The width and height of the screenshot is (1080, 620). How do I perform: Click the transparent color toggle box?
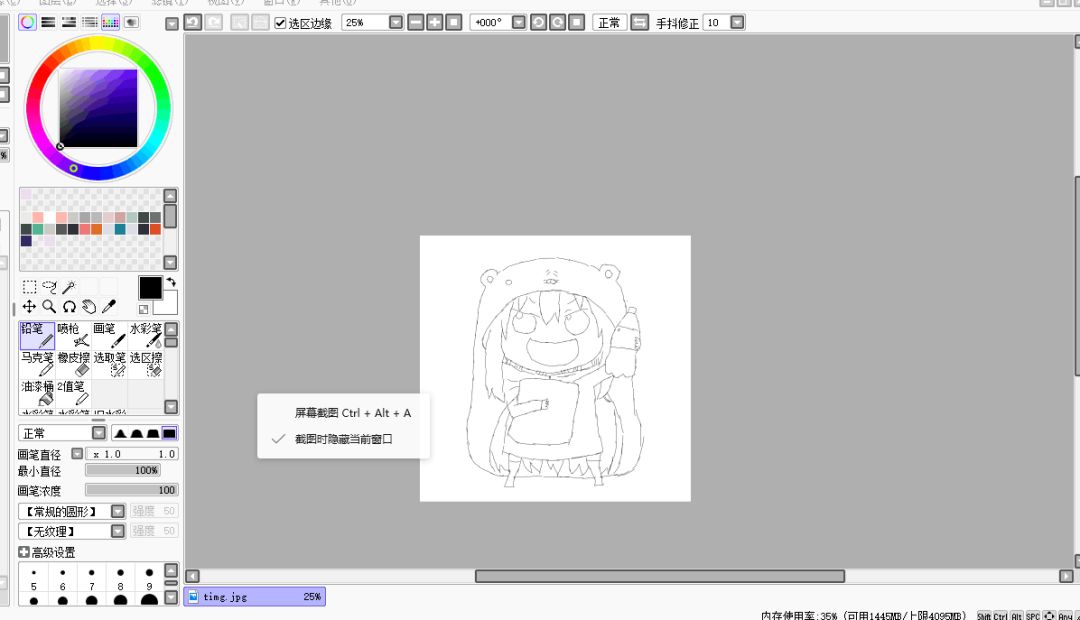[x=143, y=310]
